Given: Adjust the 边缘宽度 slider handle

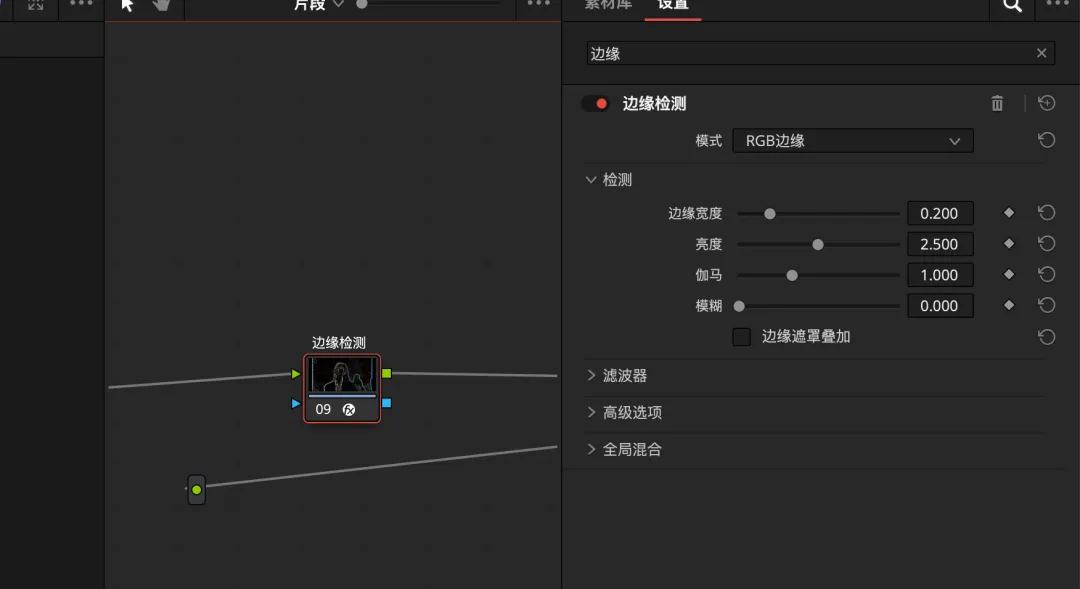Looking at the screenshot, I should (770, 214).
